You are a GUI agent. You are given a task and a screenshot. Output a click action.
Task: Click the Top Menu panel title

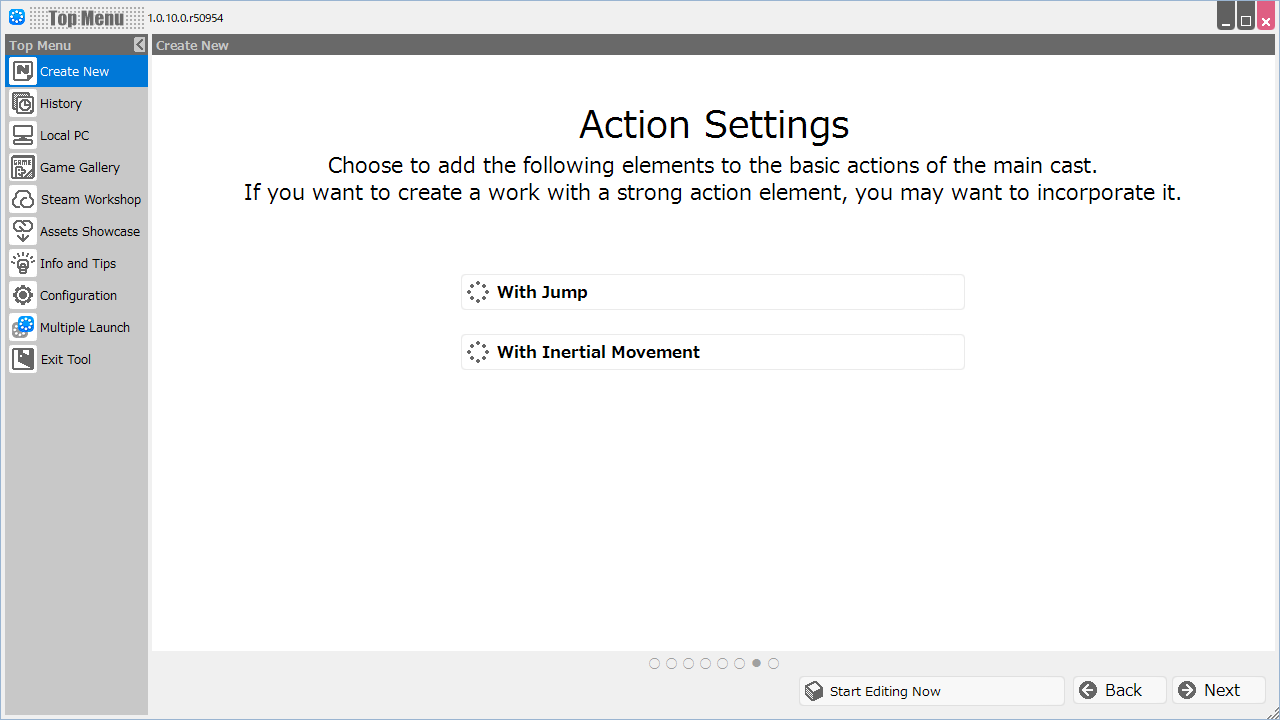coord(39,45)
